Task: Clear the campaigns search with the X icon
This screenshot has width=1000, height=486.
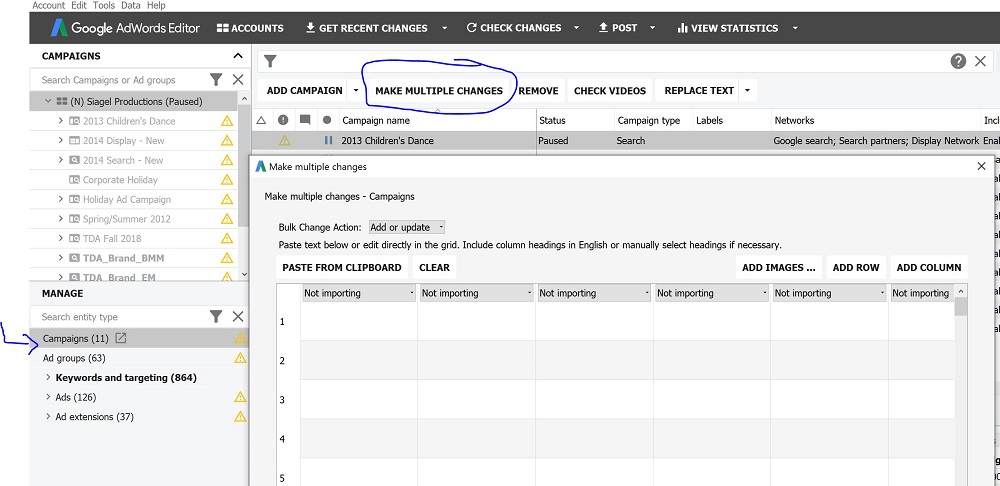Action: [238, 80]
